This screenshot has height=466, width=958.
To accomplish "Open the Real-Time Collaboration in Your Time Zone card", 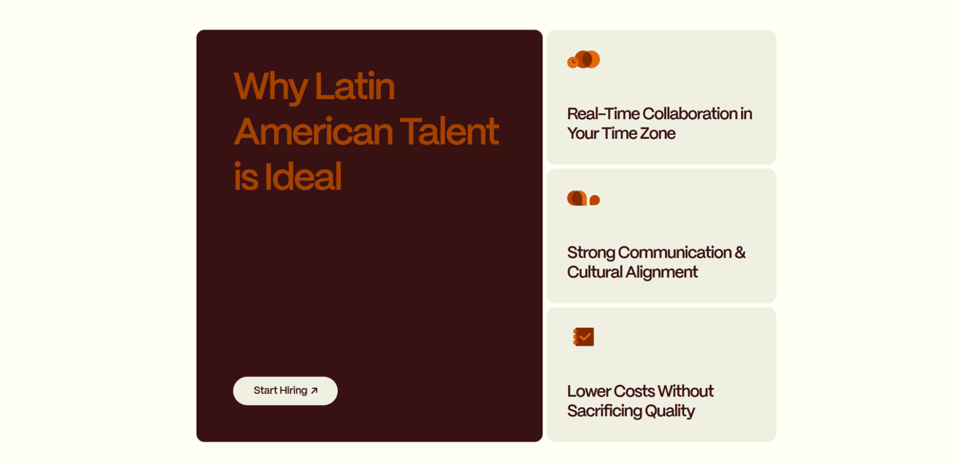I will pyautogui.click(x=661, y=97).
